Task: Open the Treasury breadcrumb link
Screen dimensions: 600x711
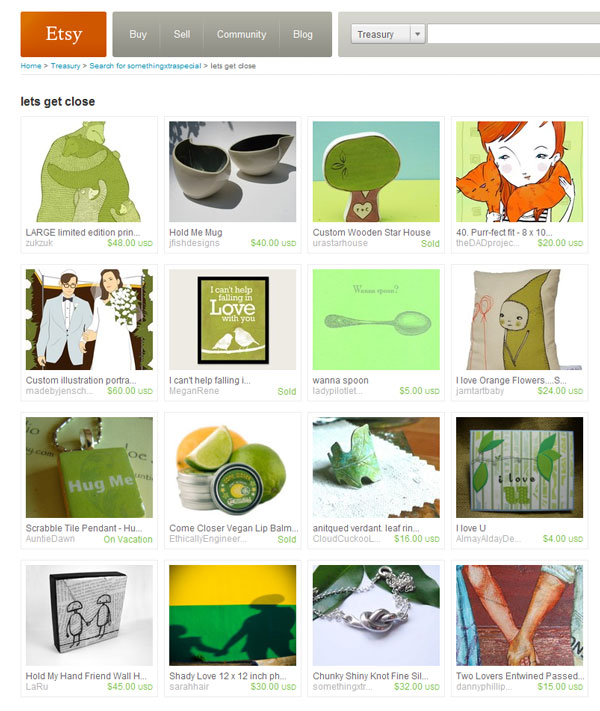Action: pos(65,66)
